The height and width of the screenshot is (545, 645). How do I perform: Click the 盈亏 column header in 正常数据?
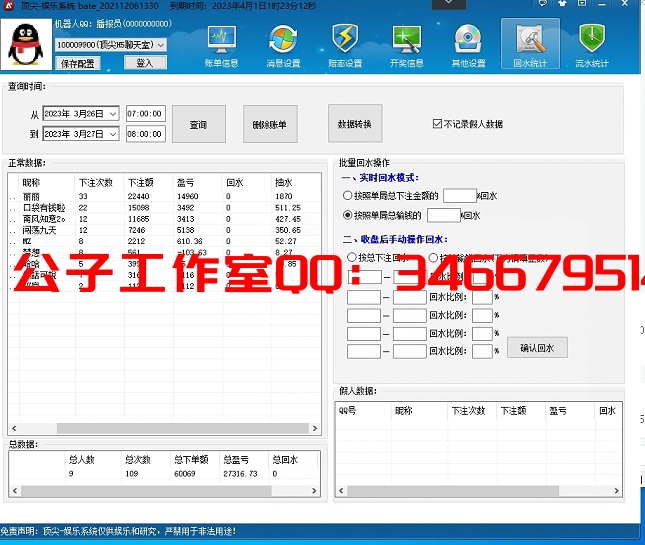(198, 183)
